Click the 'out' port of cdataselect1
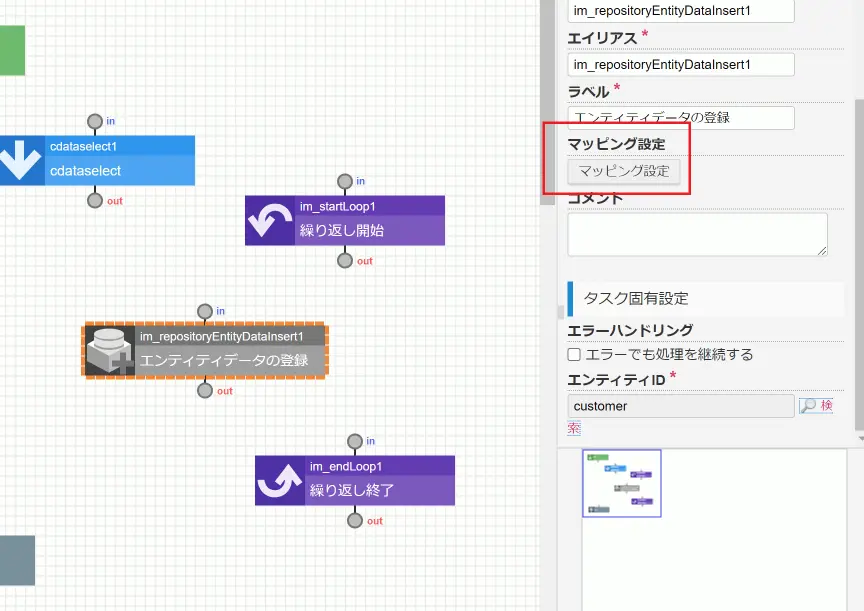Image resolution: width=864 pixels, height=611 pixels. click(x=95, y=201)
